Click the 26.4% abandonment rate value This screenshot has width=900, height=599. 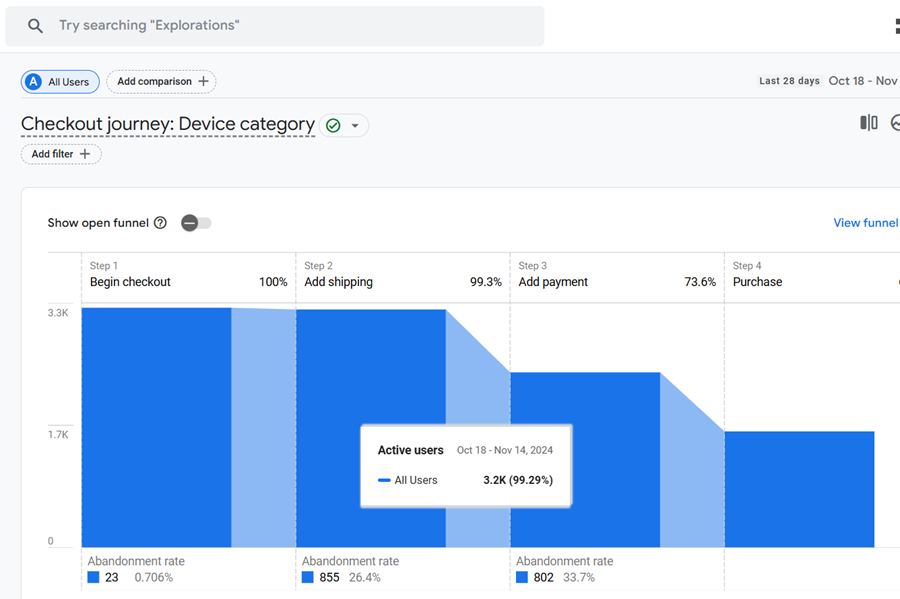click(364, 577)
